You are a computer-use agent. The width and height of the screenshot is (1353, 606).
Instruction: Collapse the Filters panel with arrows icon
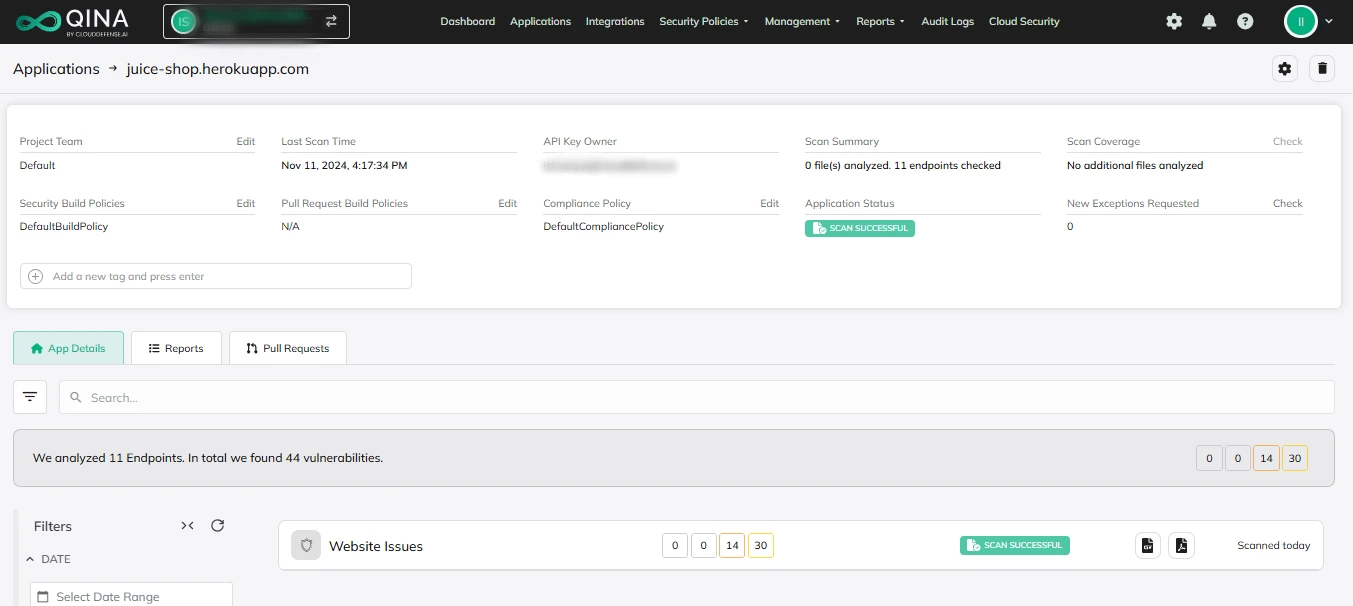(x=187, y=526)
